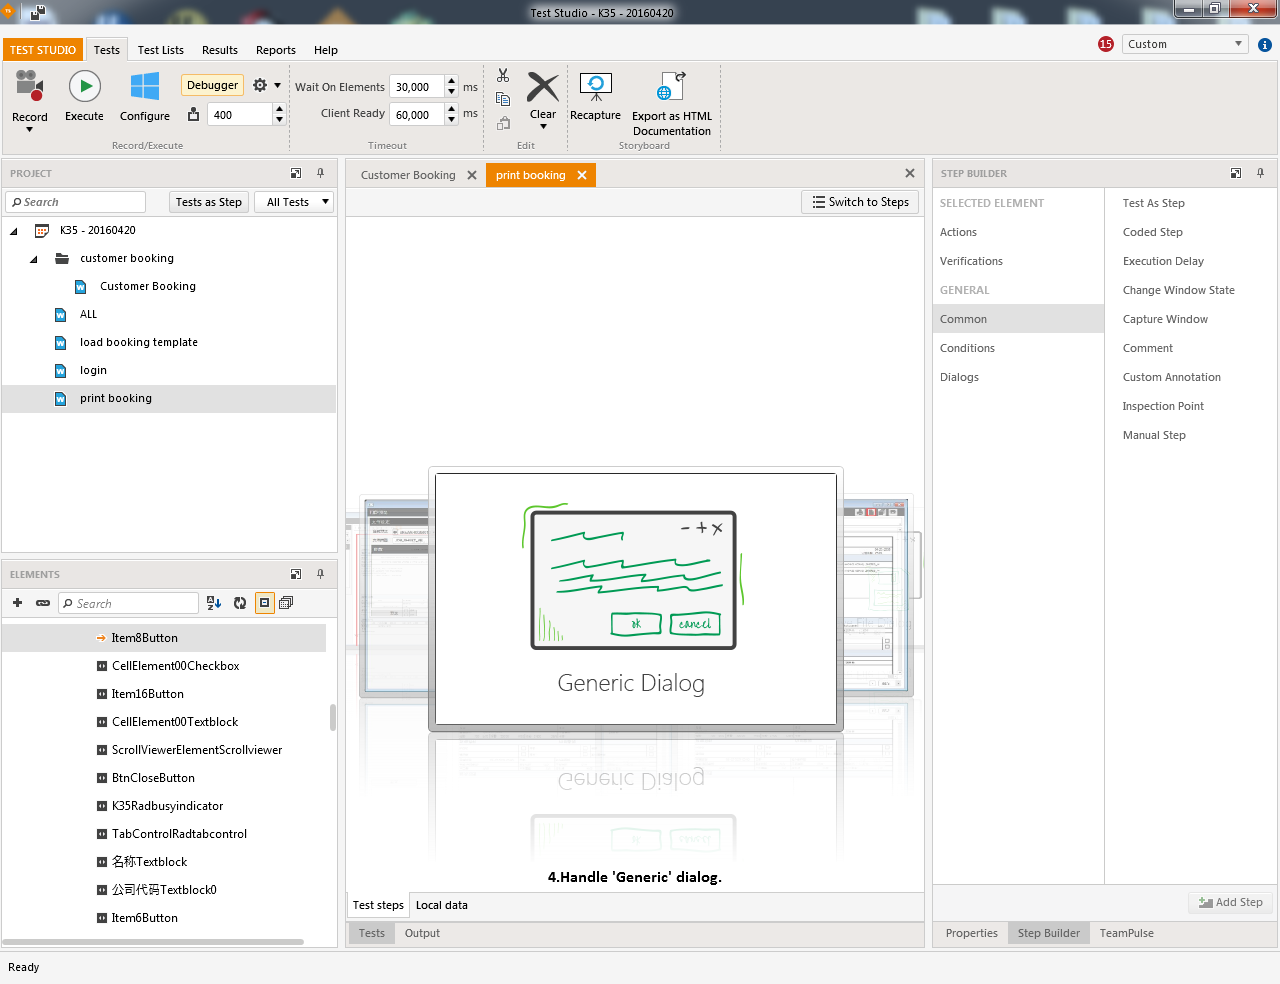This screenshot has height=984, width=1280.
Task: Click the Switch to Steps button
Action: 860,202
